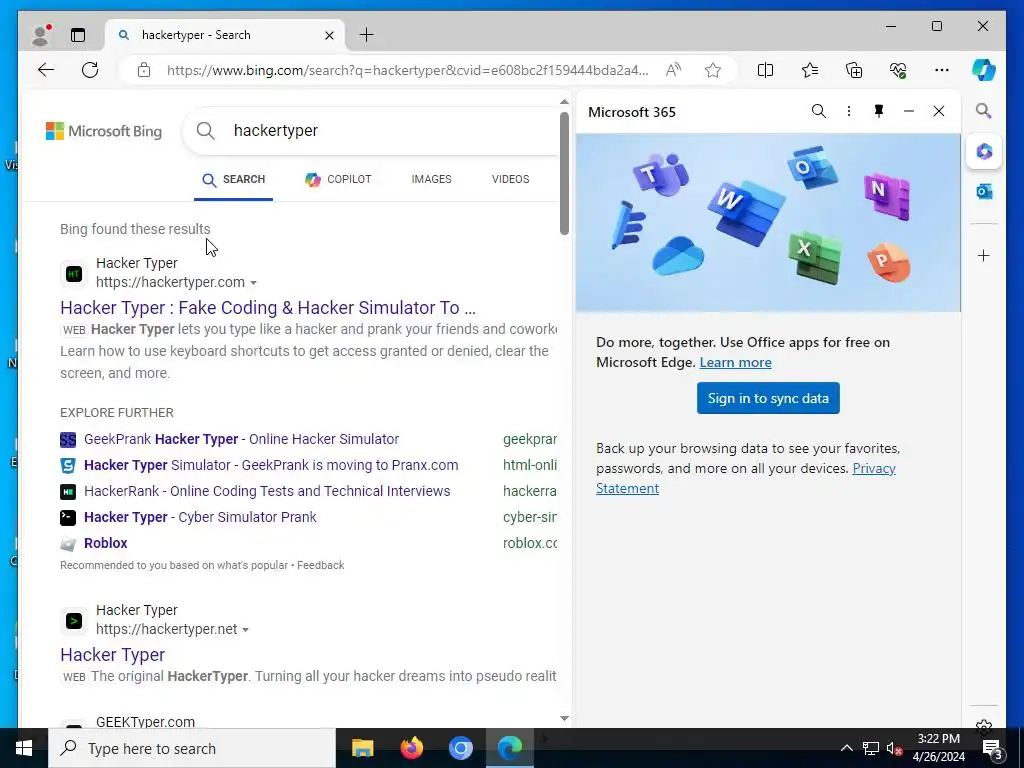The image size is (1024, 768).
Task: Open Collections icon
Action: [x=854, y=70]
